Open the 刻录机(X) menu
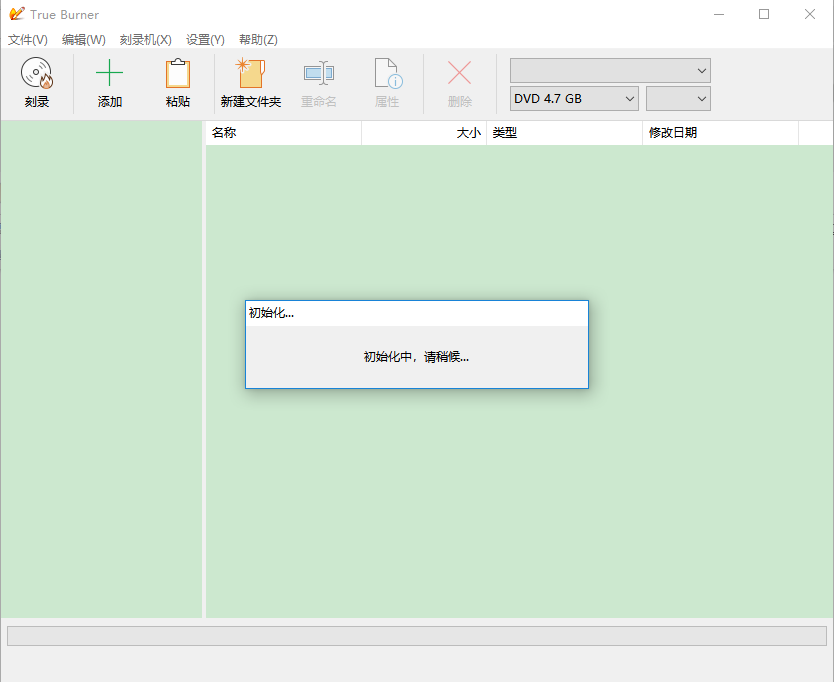Image resolution: width=834 pixels, height=682 pixels. pyautogui.click(x=146, y=40)
